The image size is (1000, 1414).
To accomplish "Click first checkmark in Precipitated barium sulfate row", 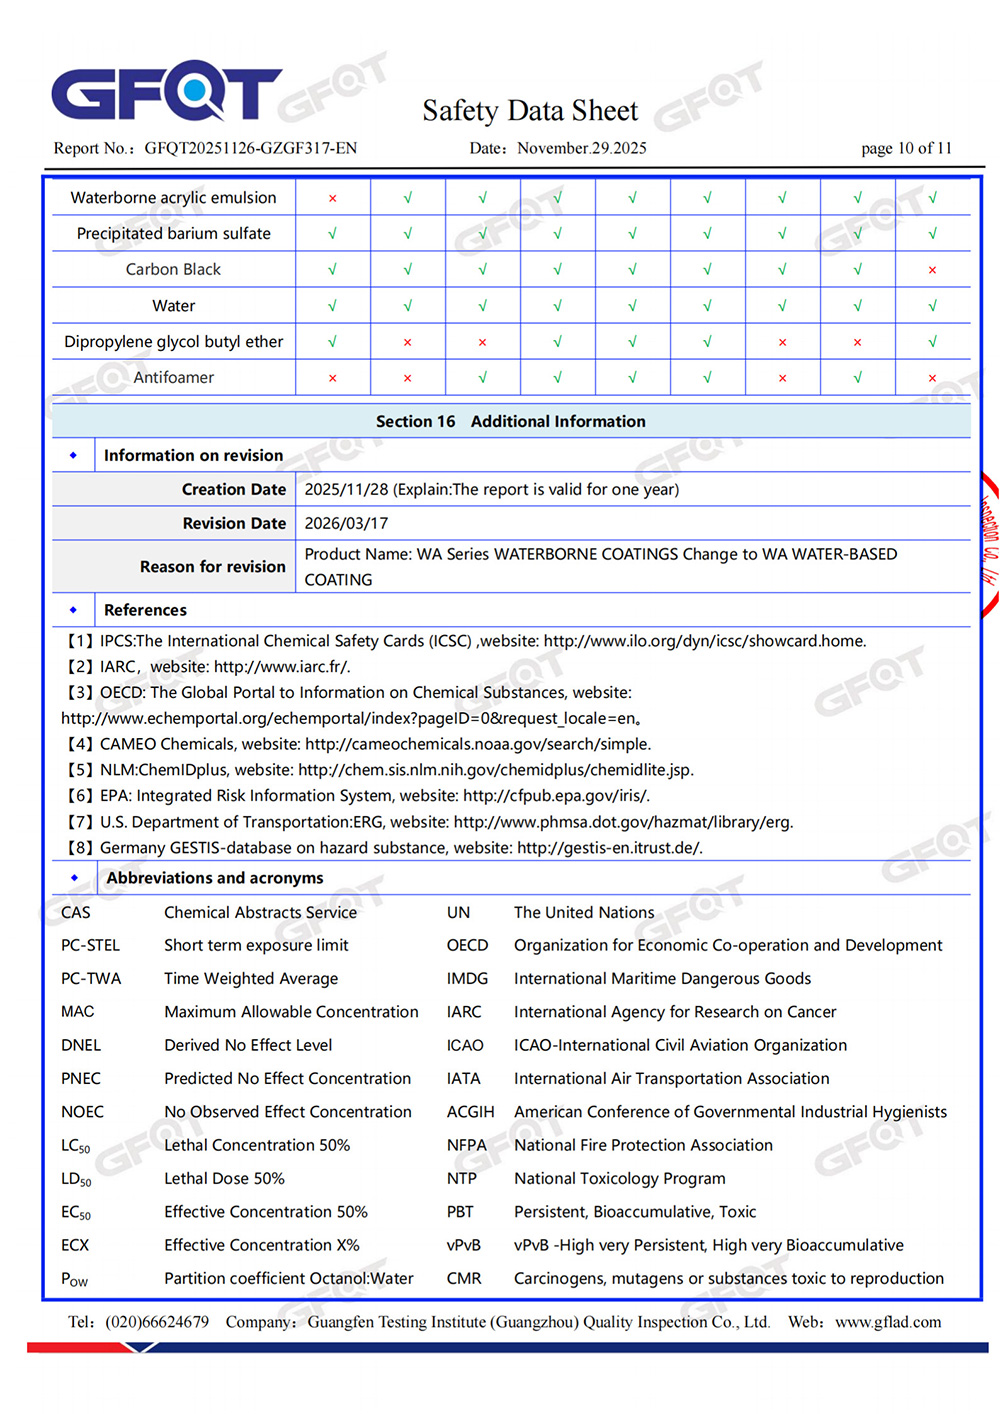I will click(333, 234).
